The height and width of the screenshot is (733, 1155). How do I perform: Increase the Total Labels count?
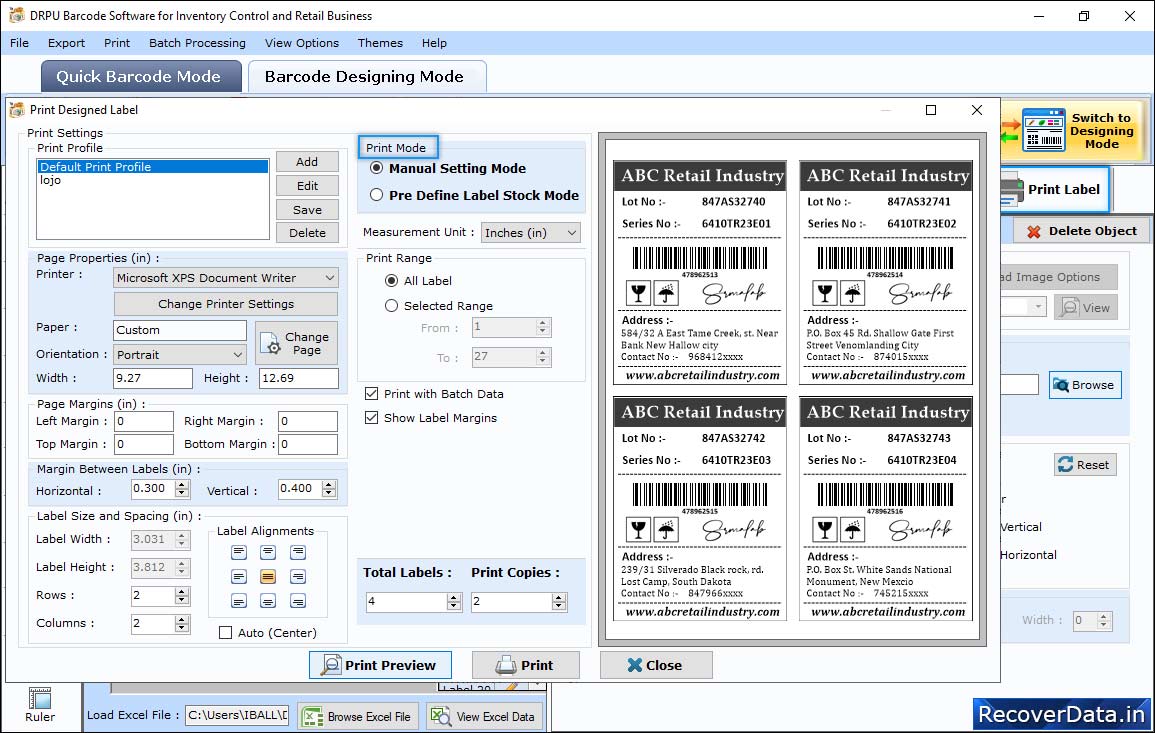coord(454,597)
